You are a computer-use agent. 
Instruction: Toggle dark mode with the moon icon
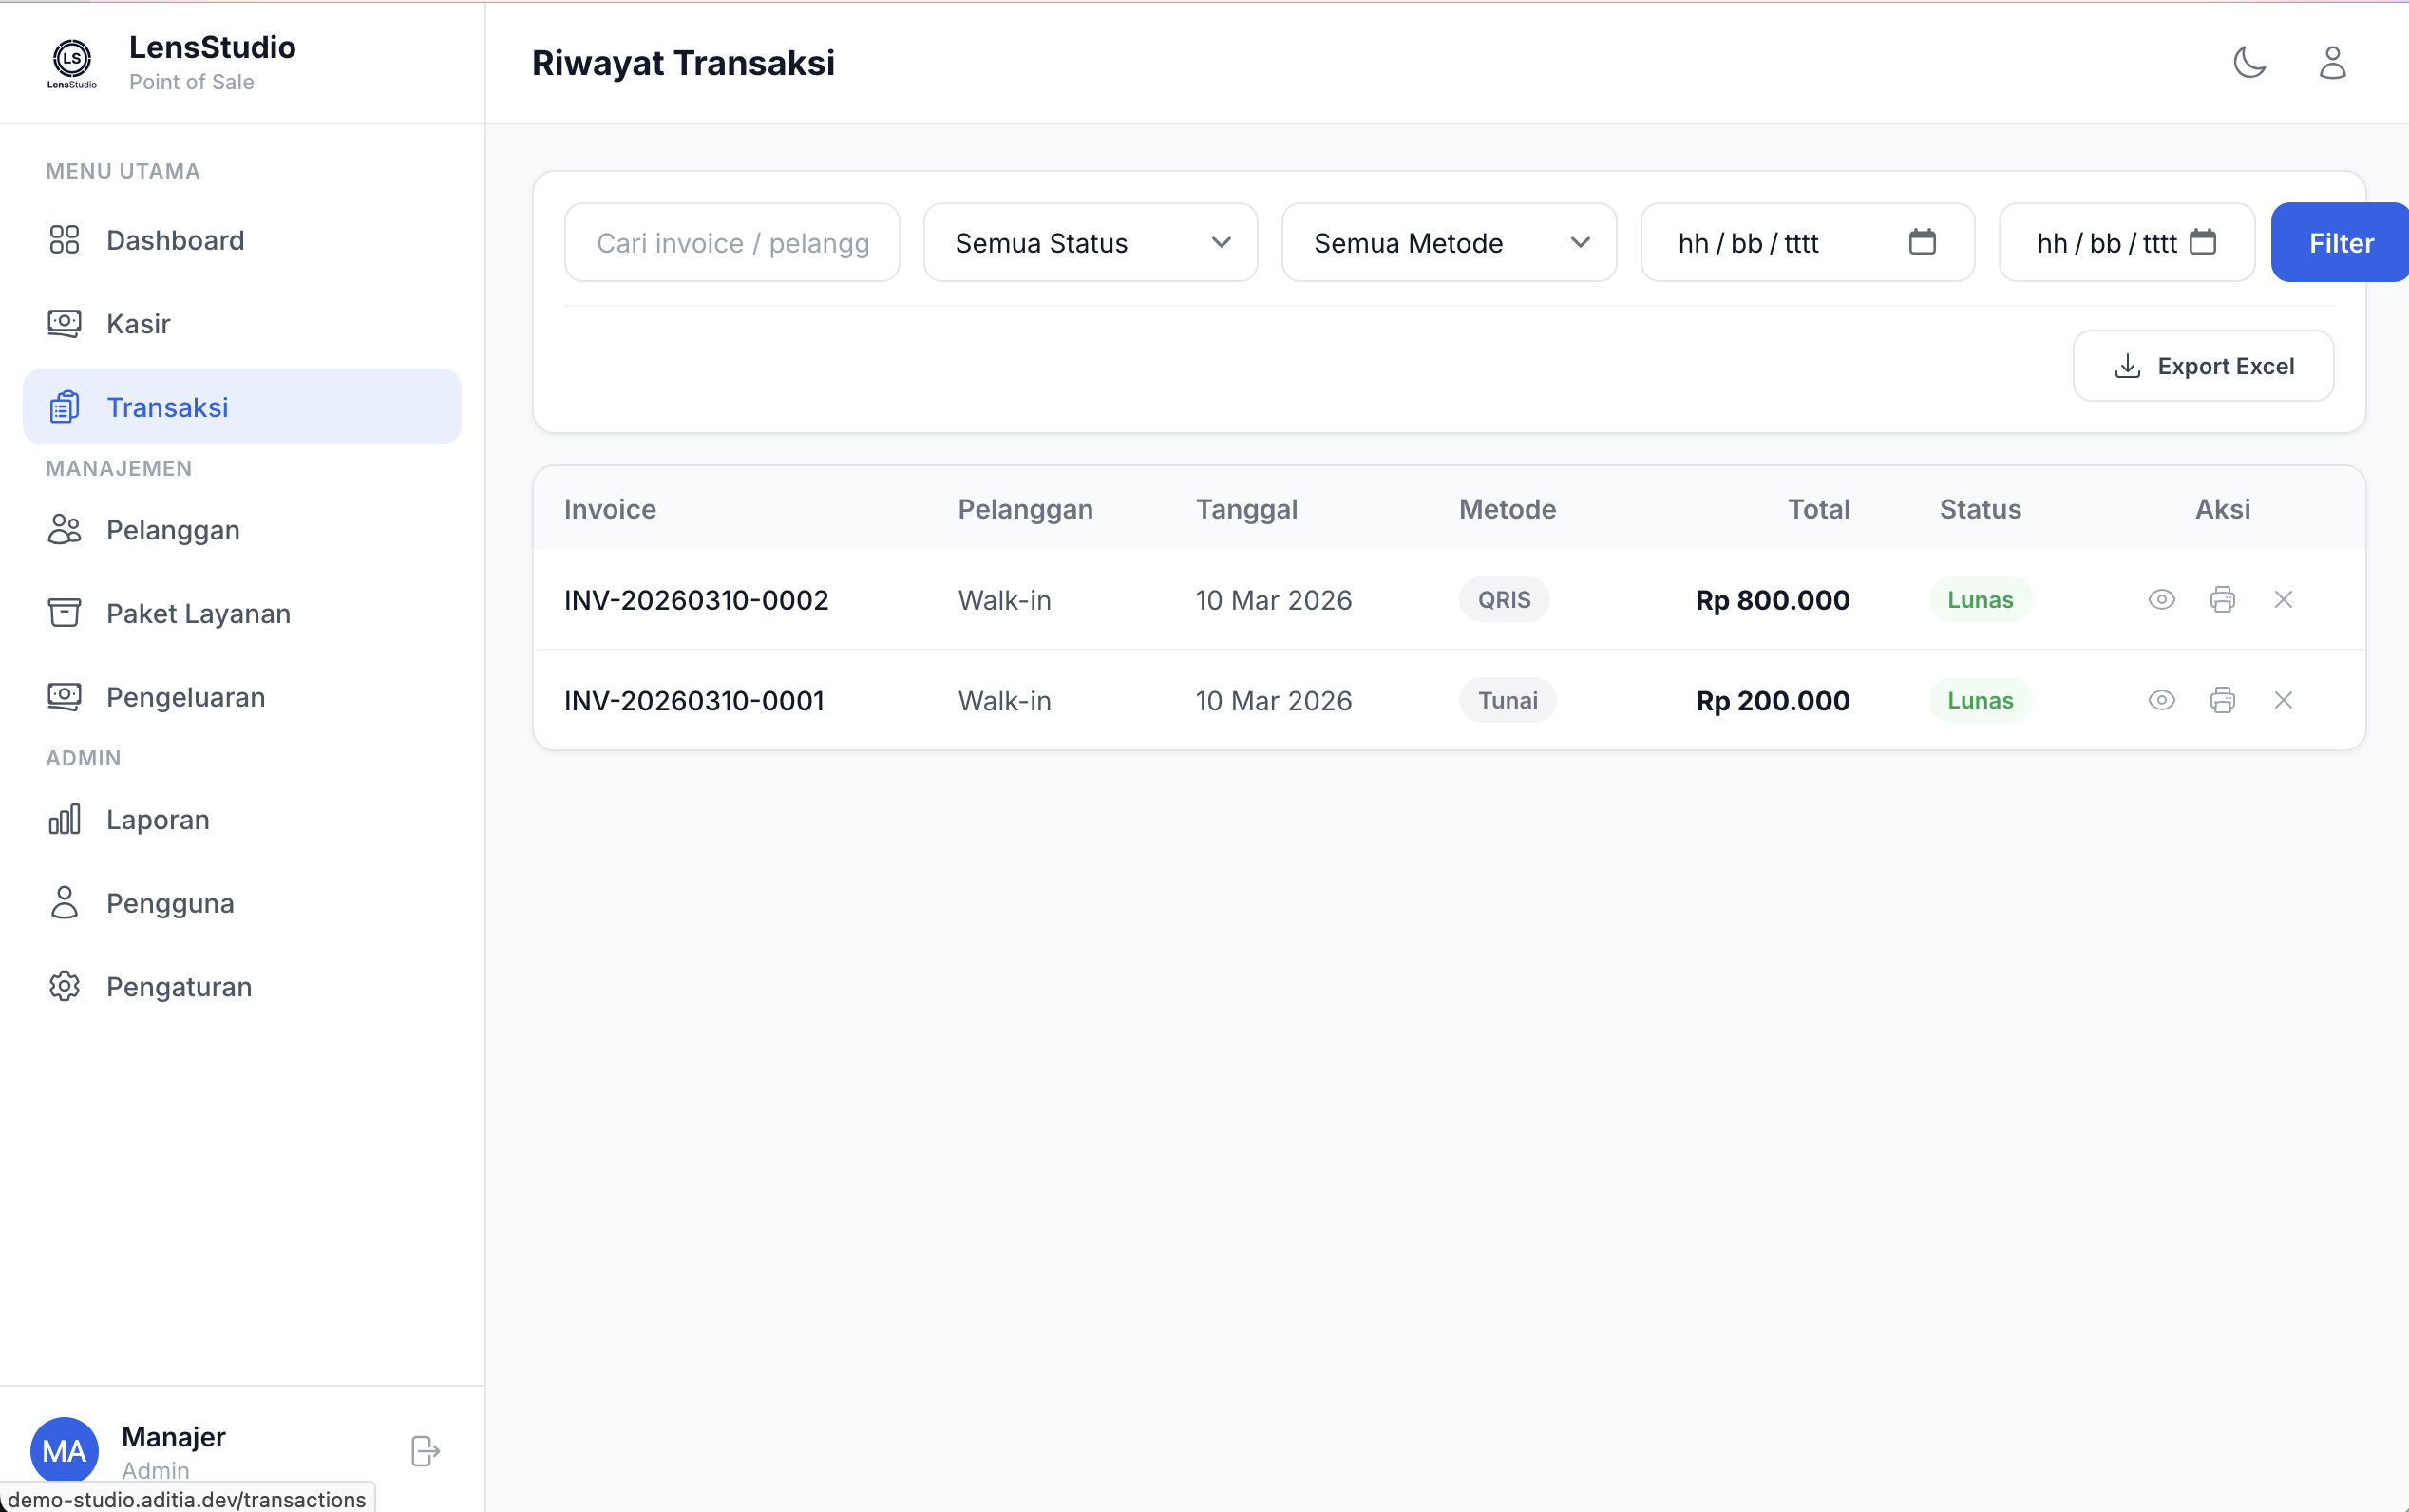2249,62
